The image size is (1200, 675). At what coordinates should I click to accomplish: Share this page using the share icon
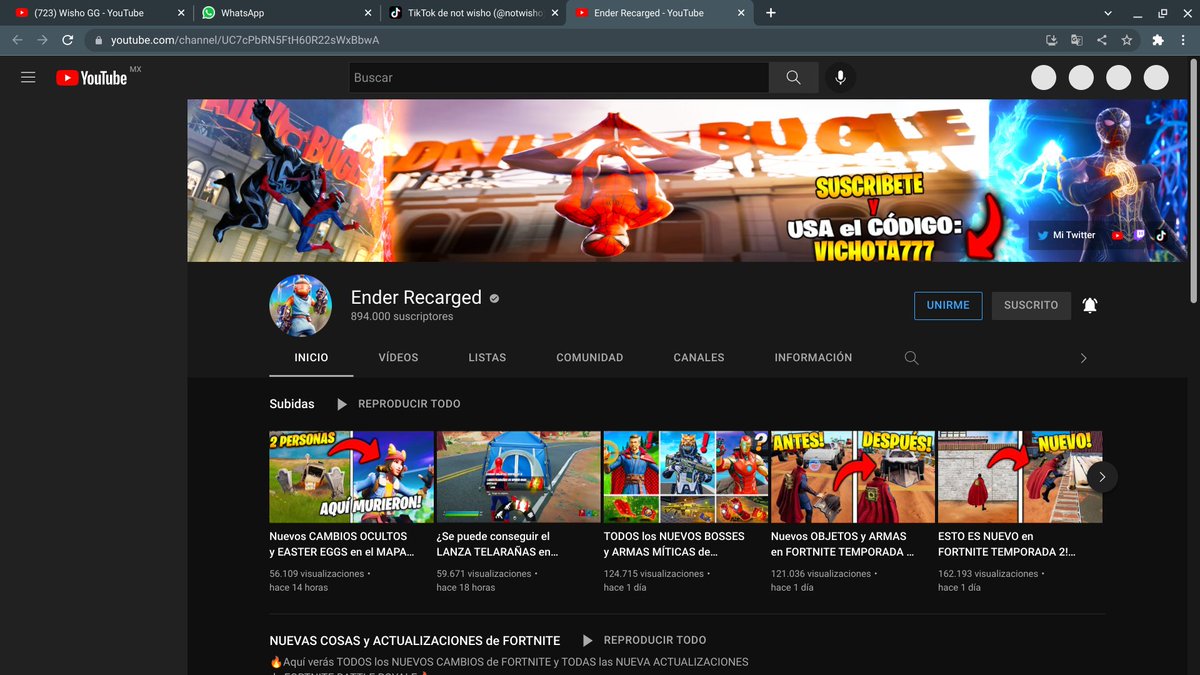pyautogui.click(x=1101, y=40)
